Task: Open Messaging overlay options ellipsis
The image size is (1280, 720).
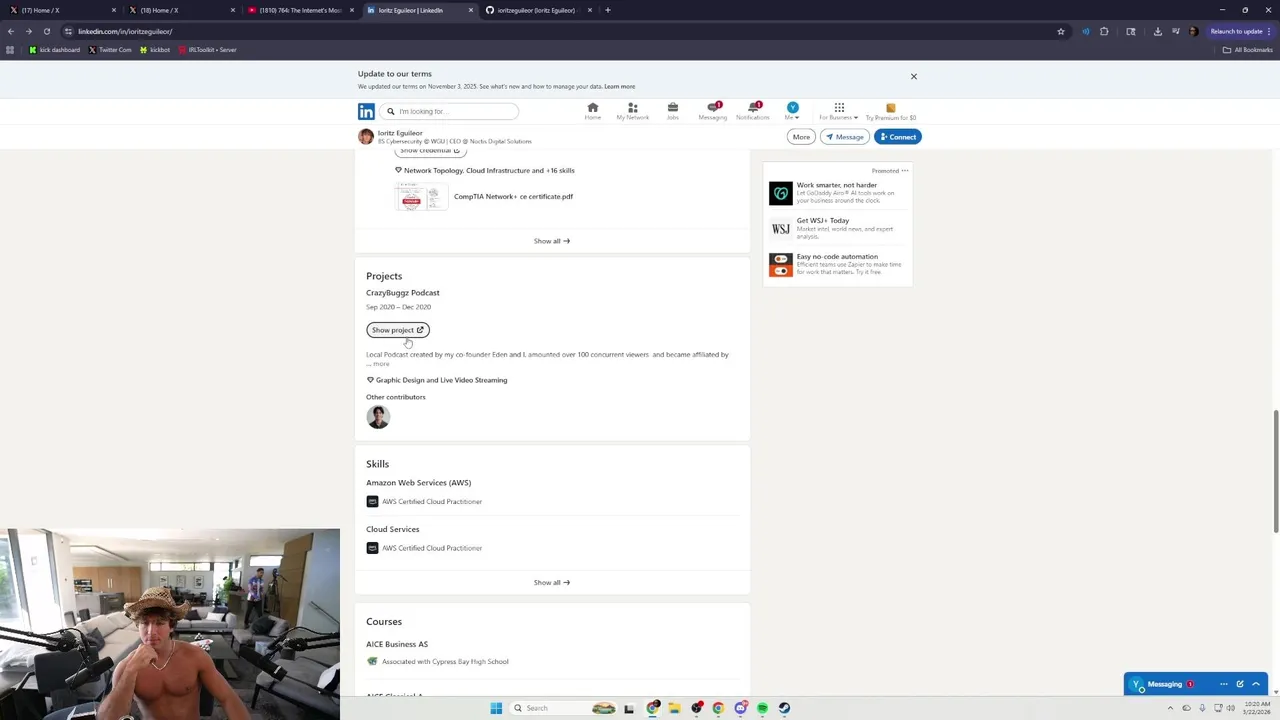Action: click(1223, 684)
